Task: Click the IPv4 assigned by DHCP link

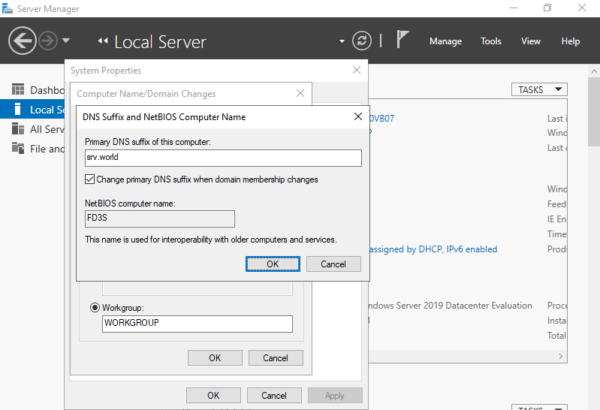Action: click(433, 250)
